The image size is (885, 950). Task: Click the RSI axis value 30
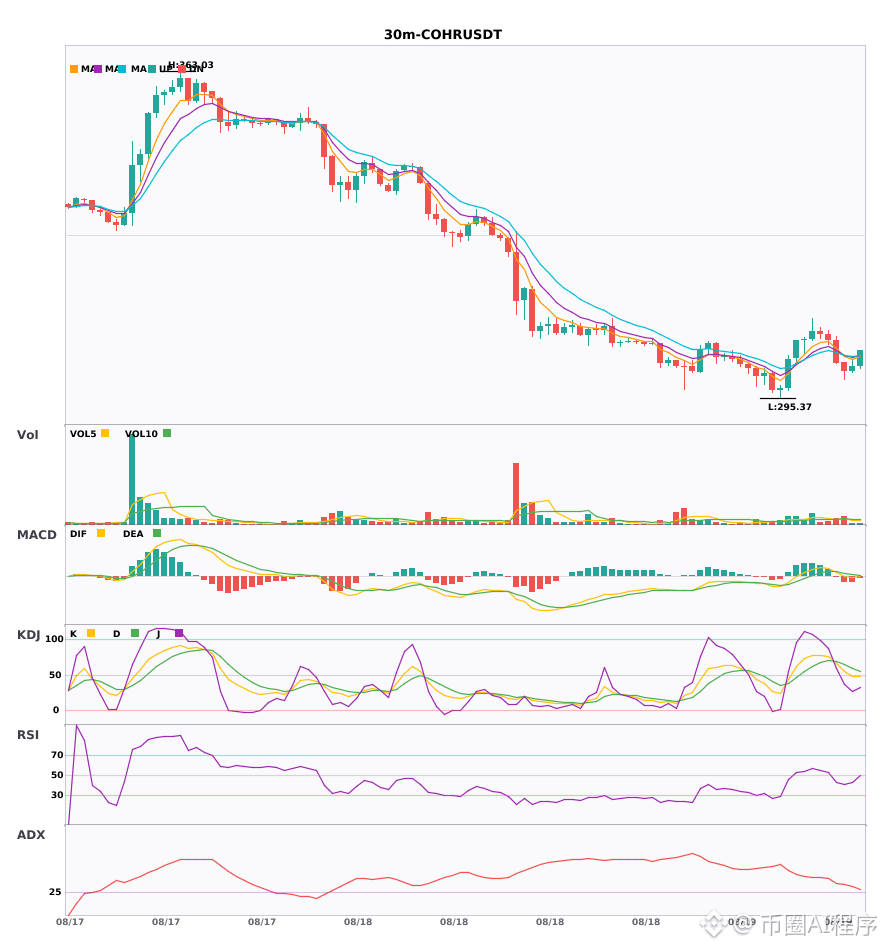(x=57, y=794)
